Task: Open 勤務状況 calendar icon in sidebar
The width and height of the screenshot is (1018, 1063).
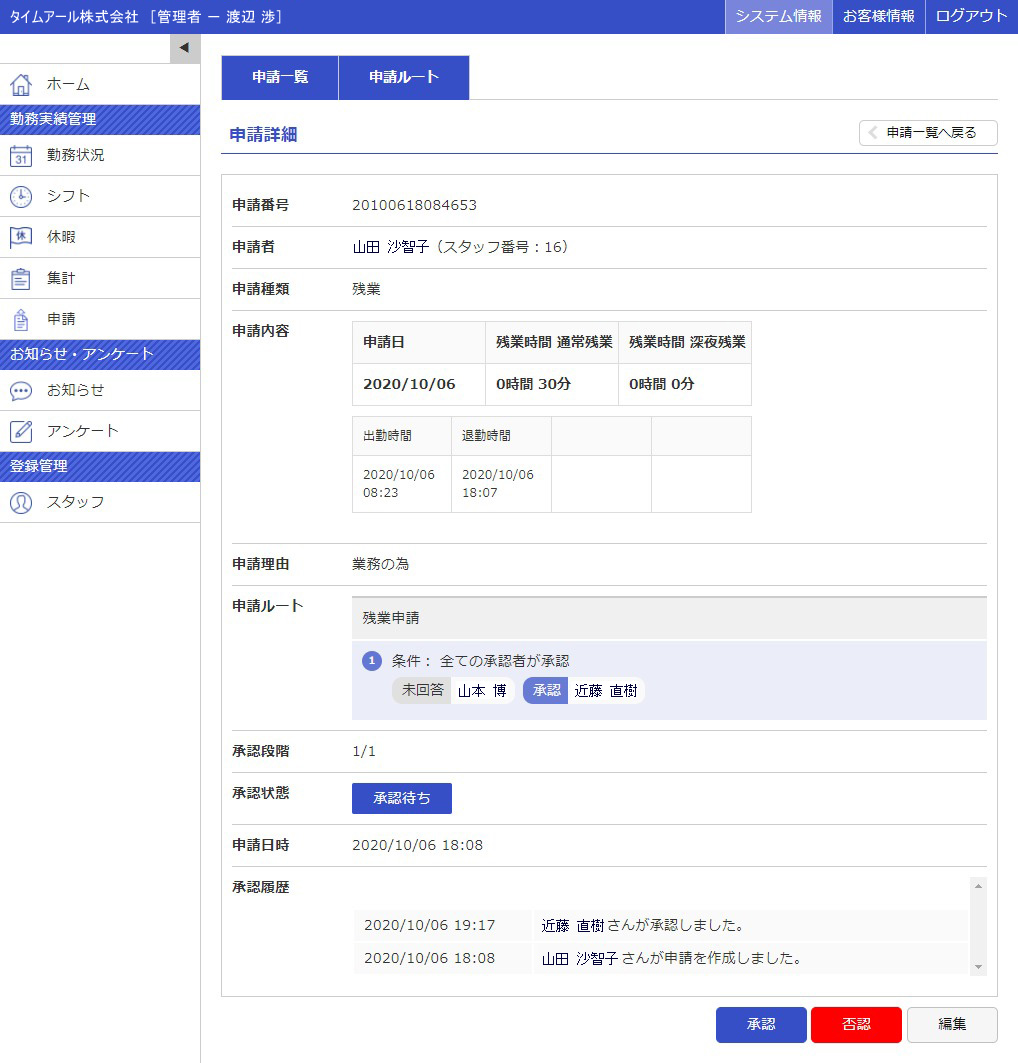Action: coord(21,155)
